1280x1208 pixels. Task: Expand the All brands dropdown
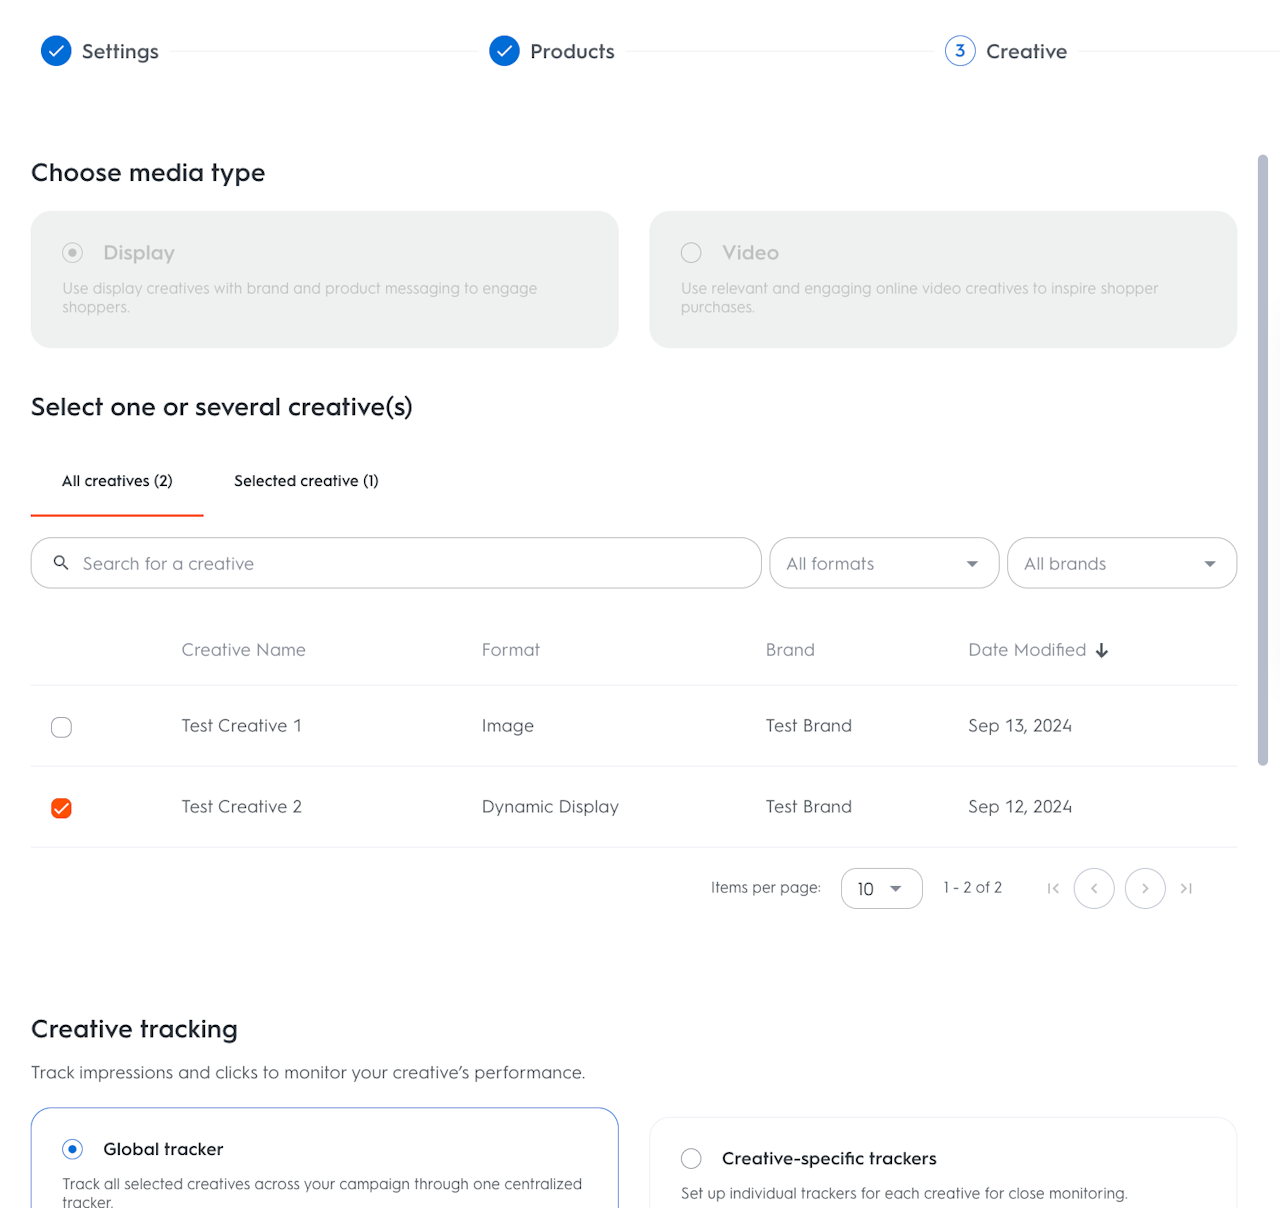coord(1121,563)
